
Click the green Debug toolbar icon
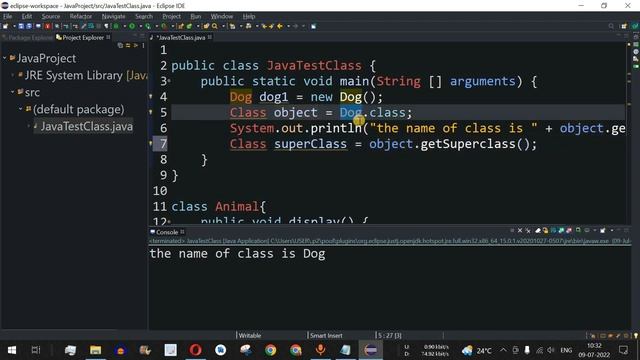pos(116,26)
